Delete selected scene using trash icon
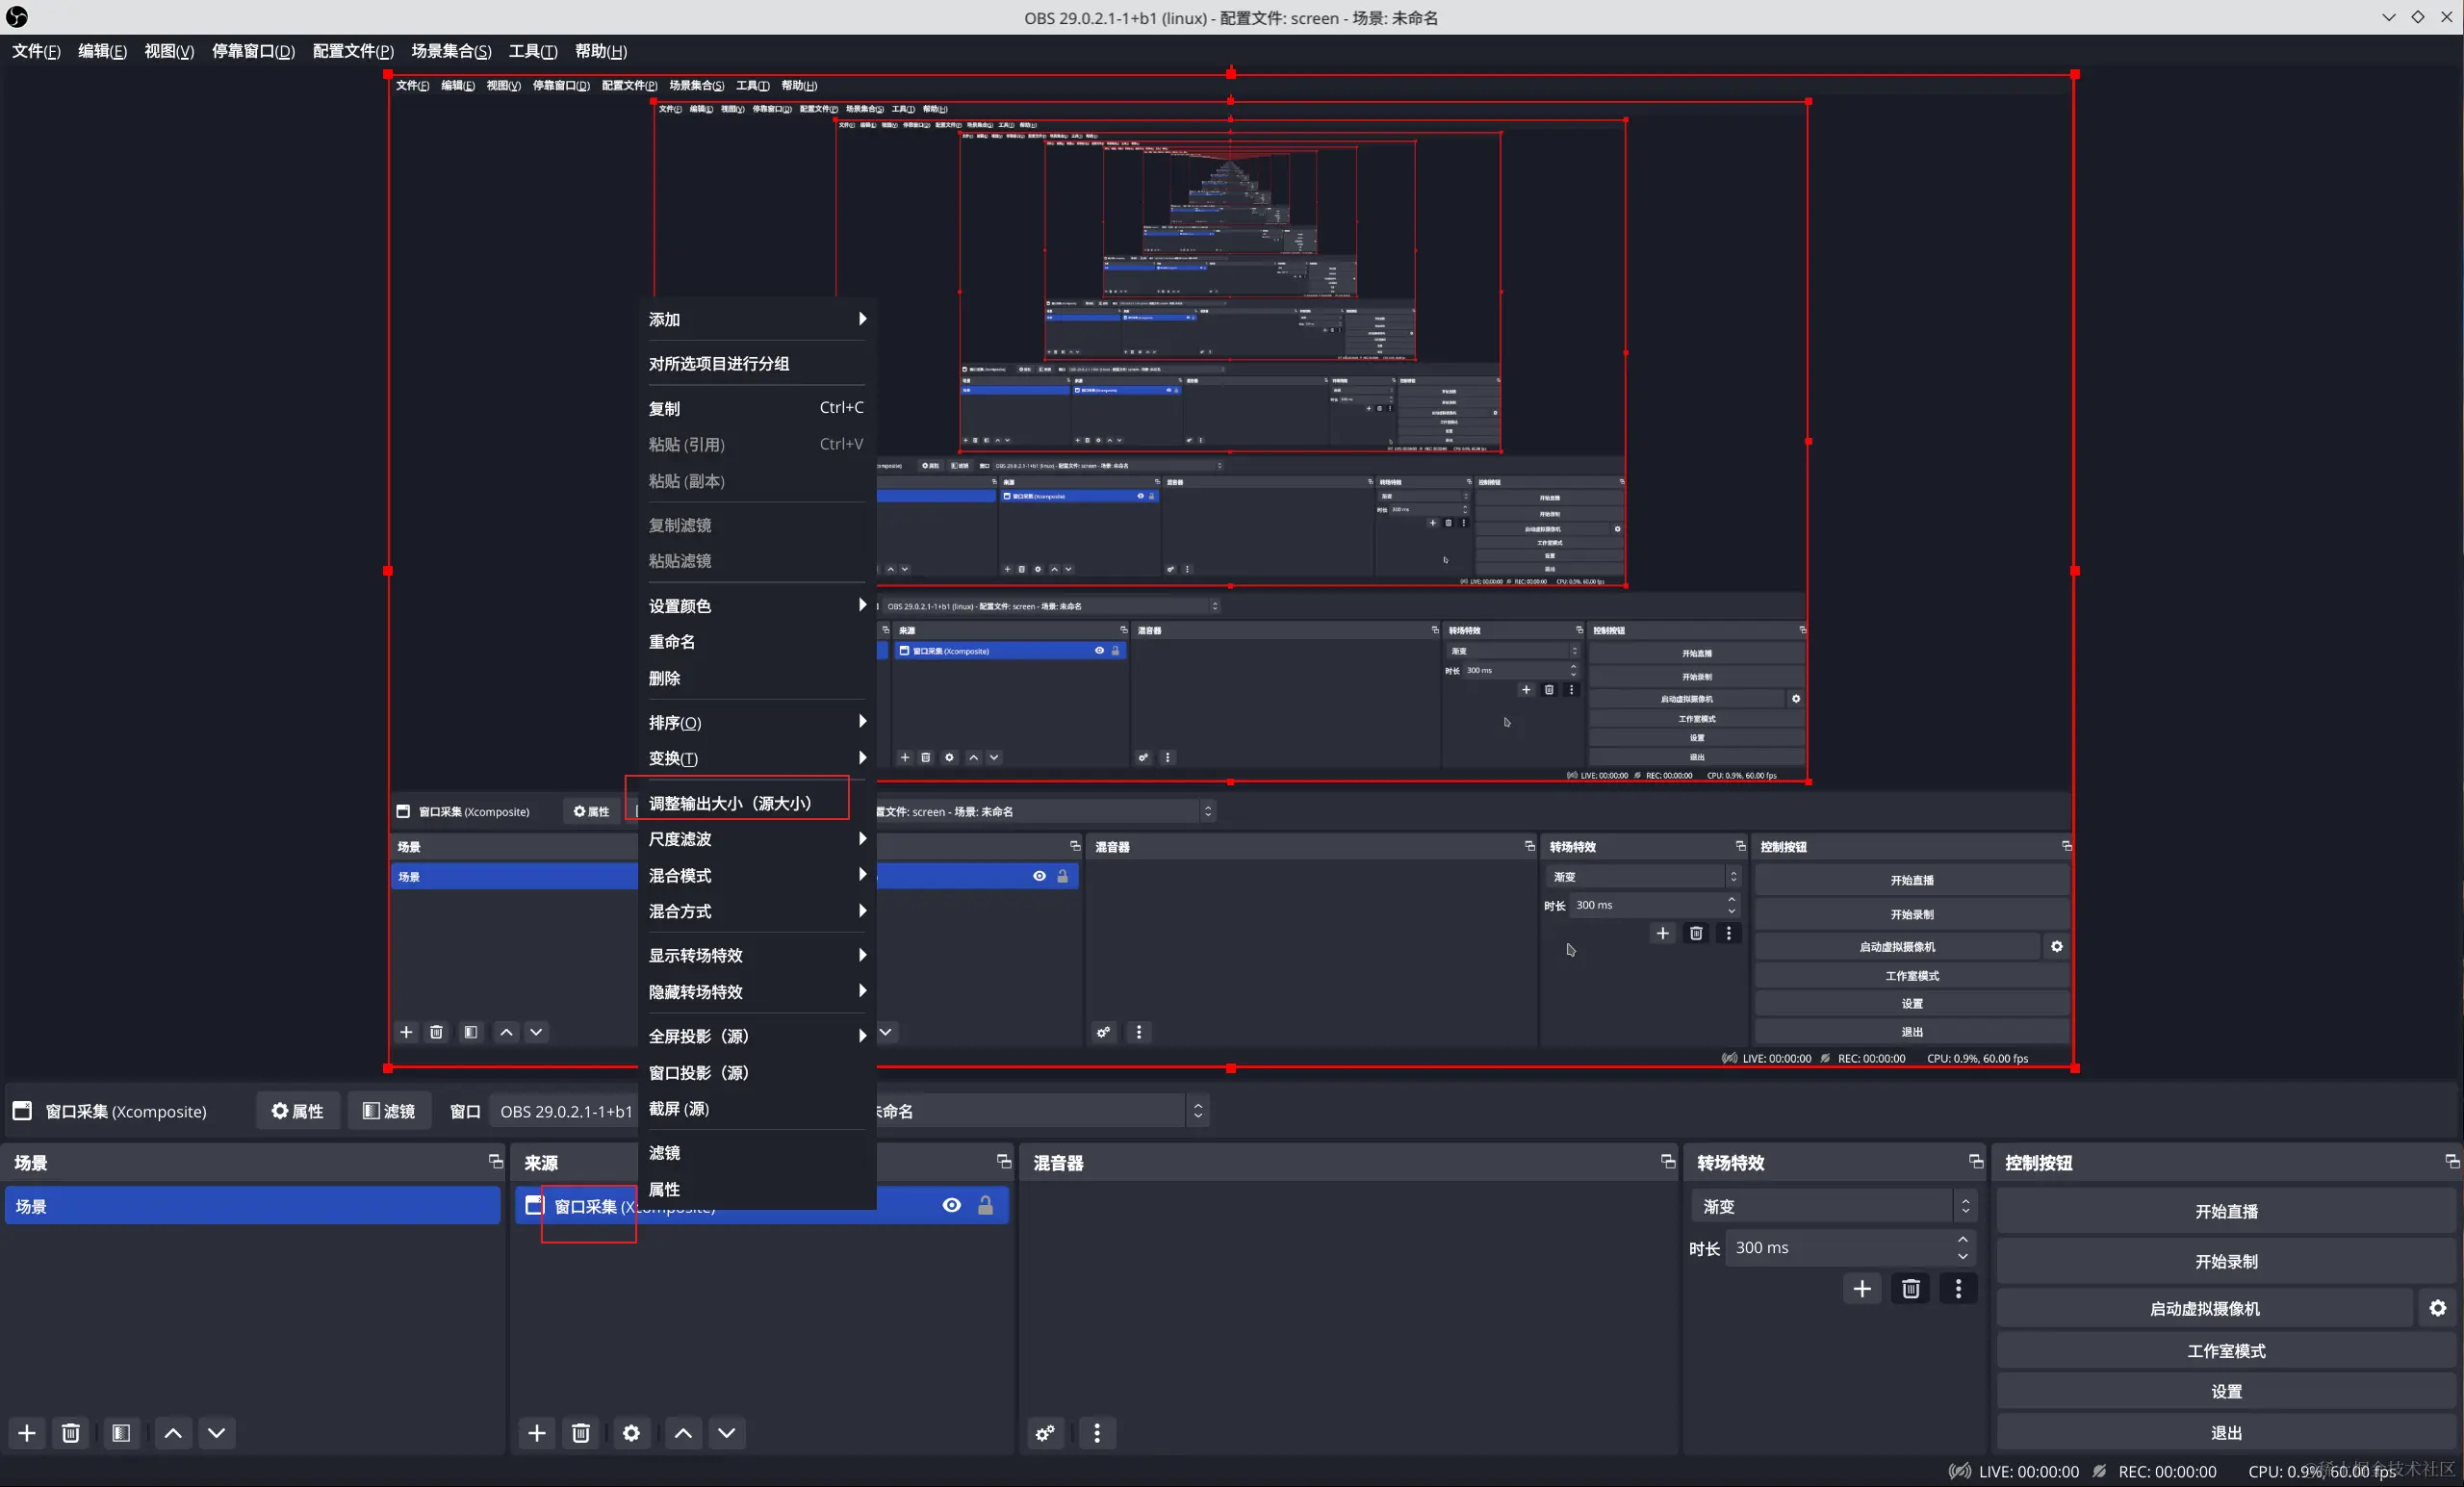Image resolution: width=2464 pixels, height=1487 pixels. (71, 1433)
